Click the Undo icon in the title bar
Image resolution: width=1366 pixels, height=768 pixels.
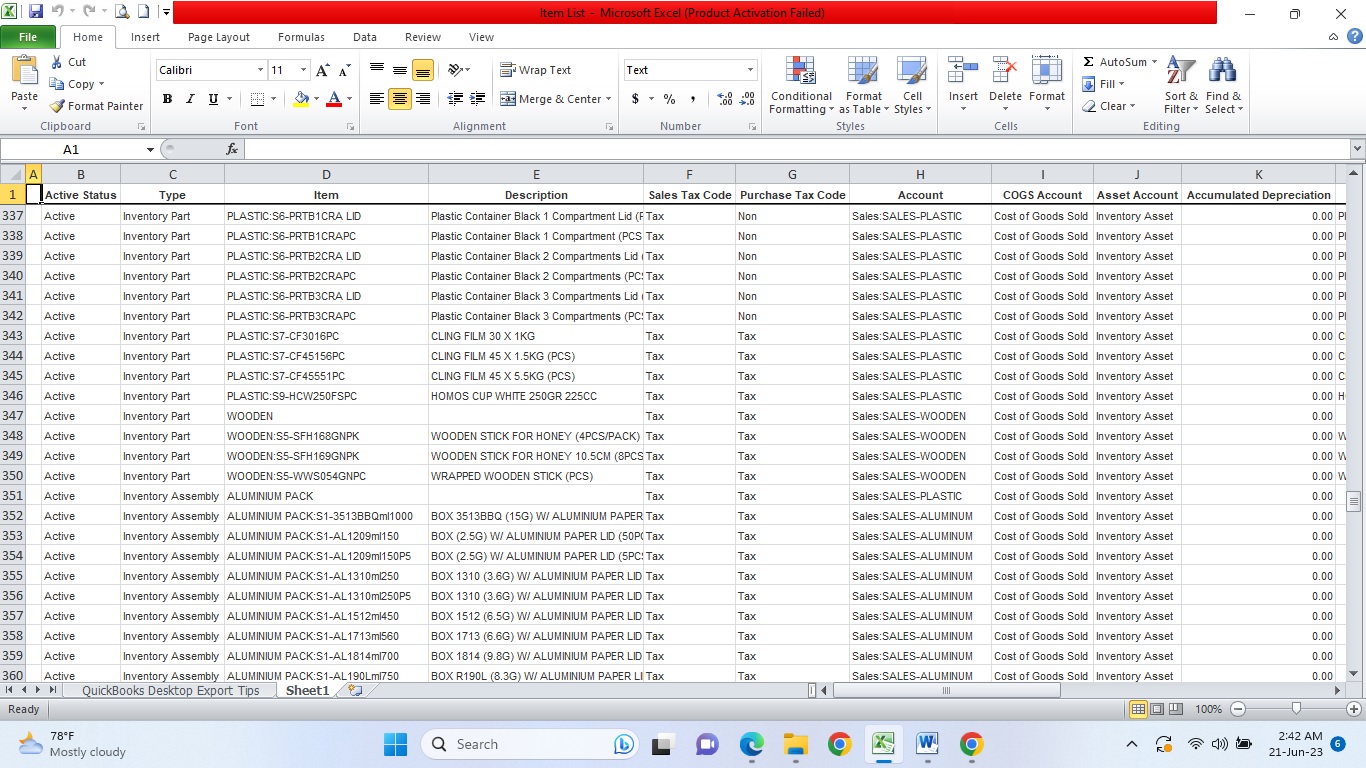[x=58, y=13]
